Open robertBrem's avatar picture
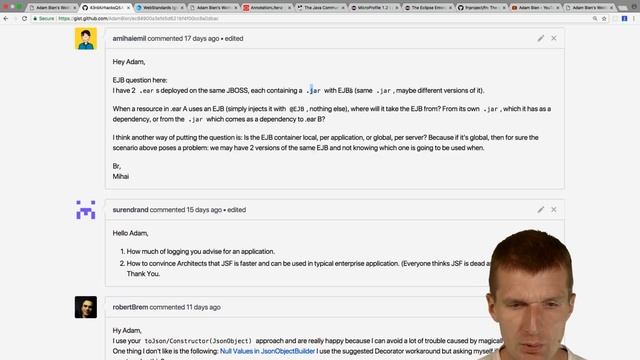Image resolution: width=640 pixels, height=360 pixels. [x=86, y=307]
